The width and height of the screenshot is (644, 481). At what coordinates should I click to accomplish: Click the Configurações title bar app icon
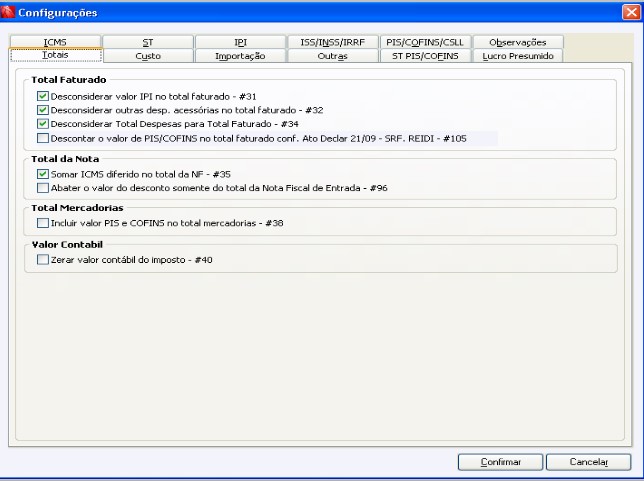click(x=8, y=12)
